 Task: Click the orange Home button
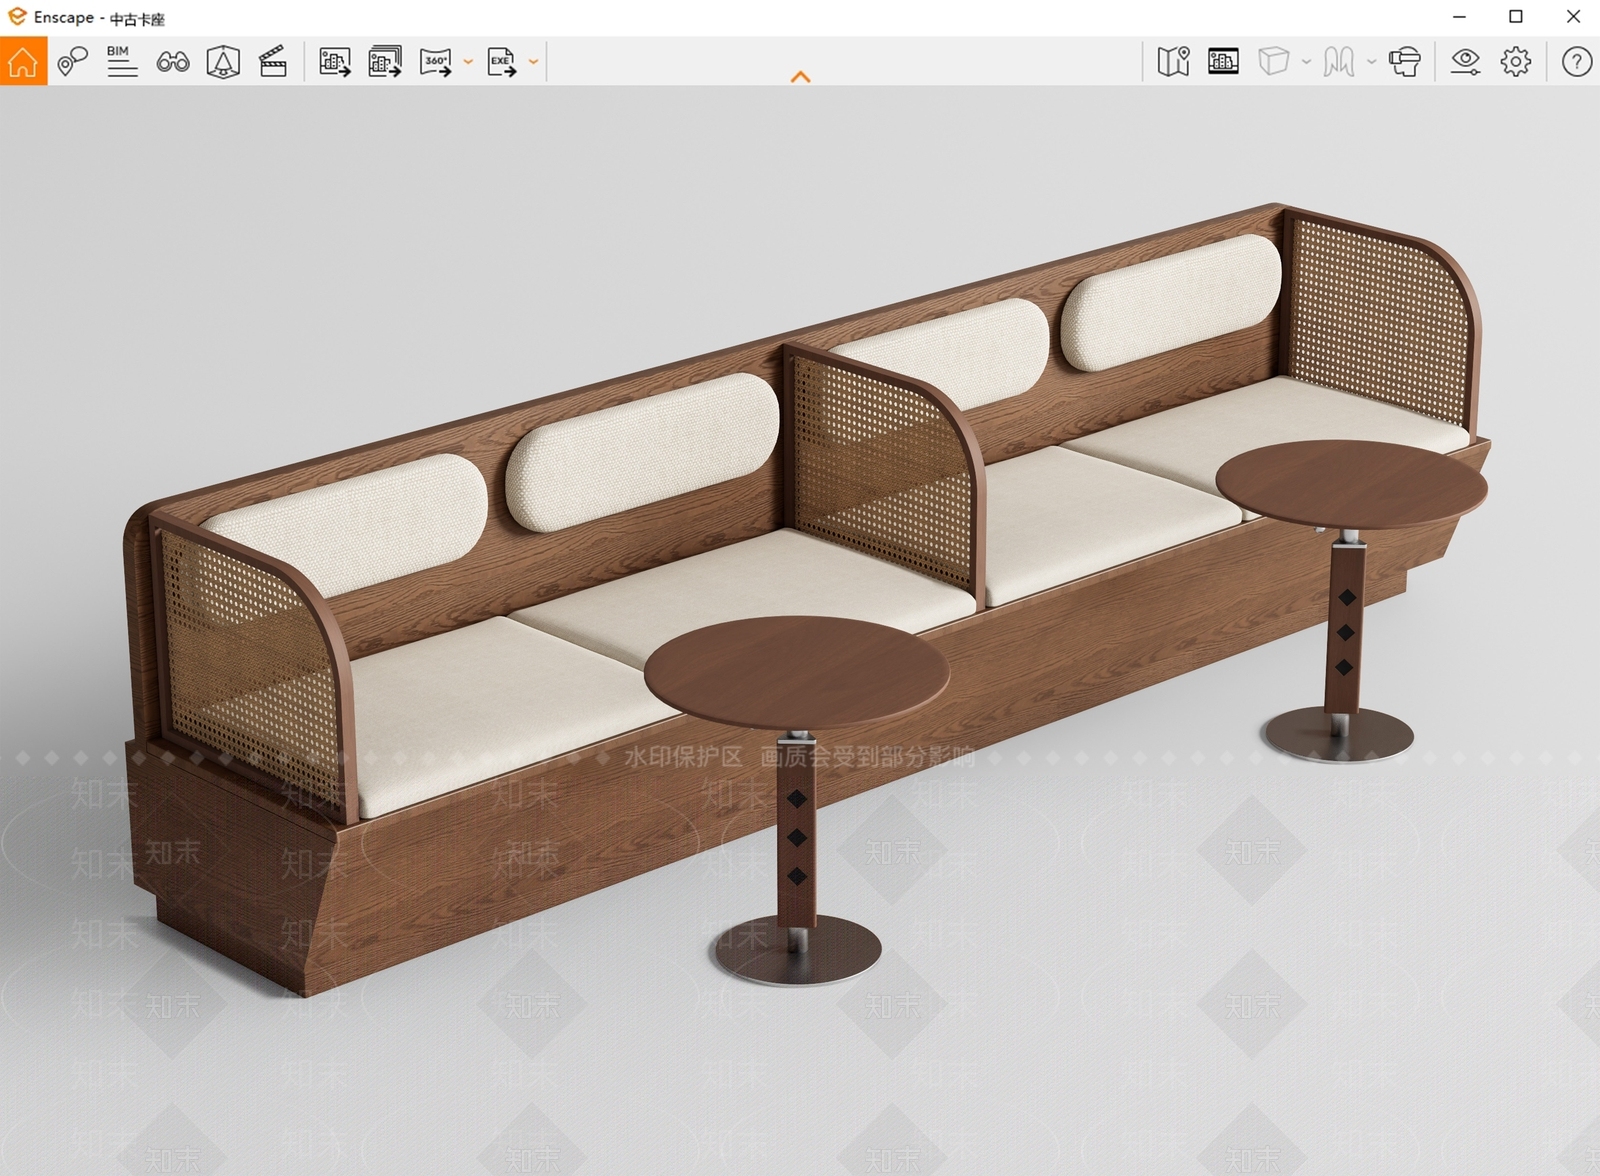coord(23,62)
